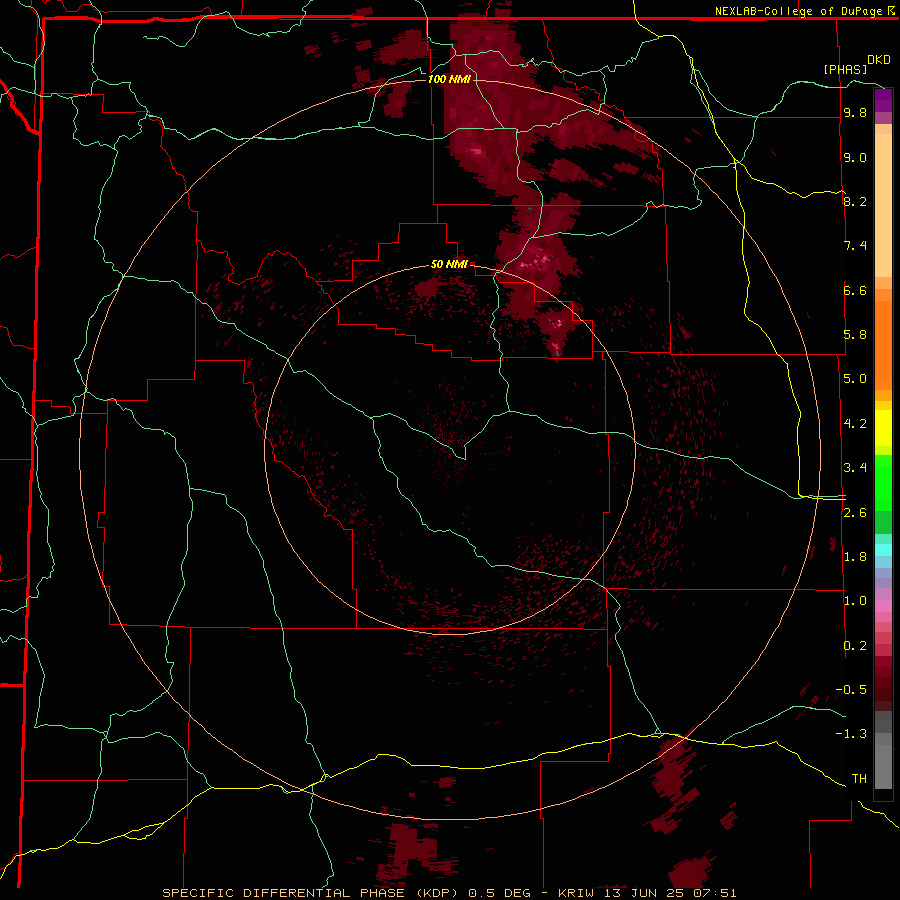This screenshot has width=900, height=900.
Task: Click the 9.0 value on color scale
Action: 855,157
